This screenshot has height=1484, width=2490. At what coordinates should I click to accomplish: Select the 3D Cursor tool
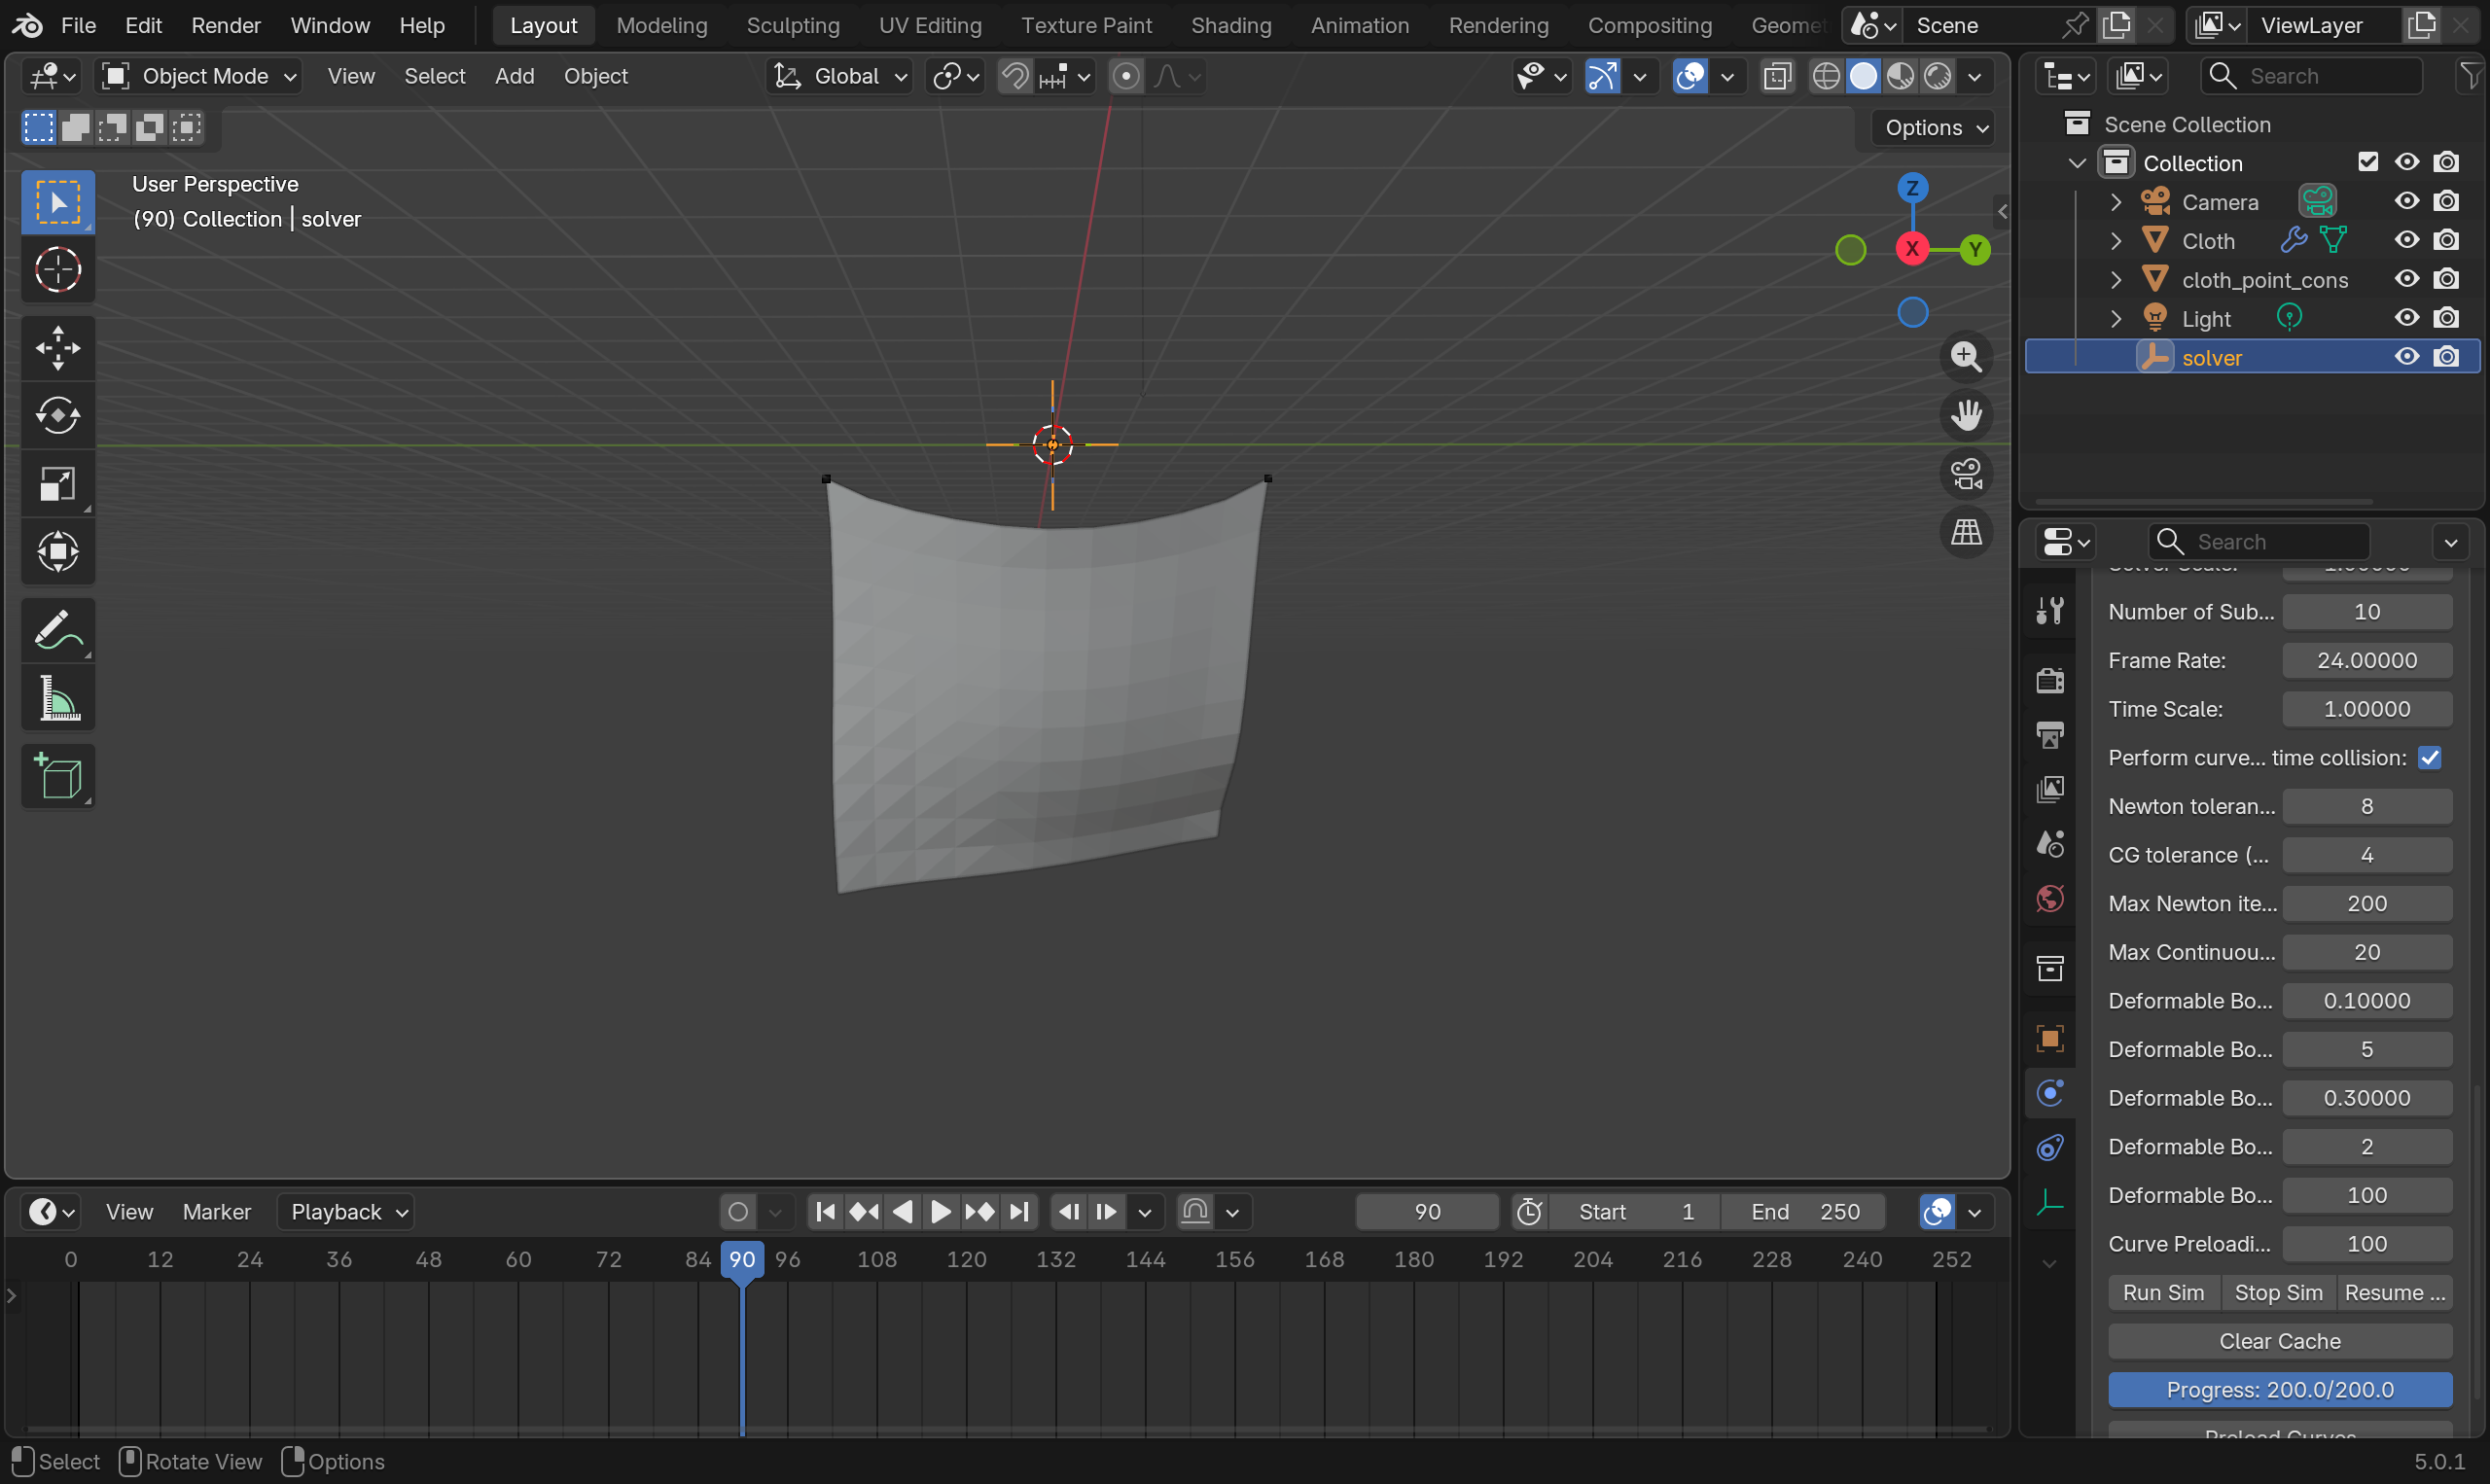click(58, 270)
